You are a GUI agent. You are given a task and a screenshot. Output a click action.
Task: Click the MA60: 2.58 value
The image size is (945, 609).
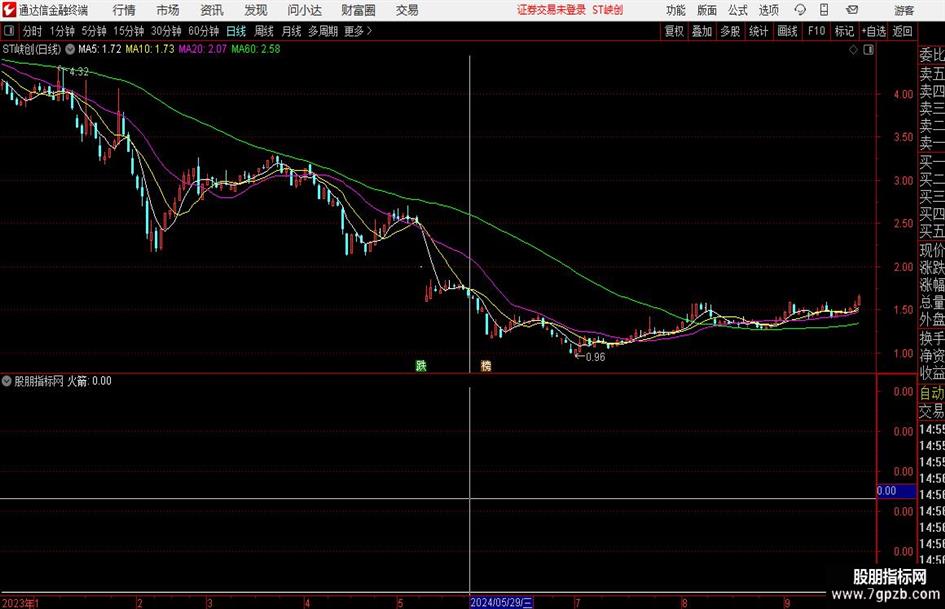tap(256, 49)
